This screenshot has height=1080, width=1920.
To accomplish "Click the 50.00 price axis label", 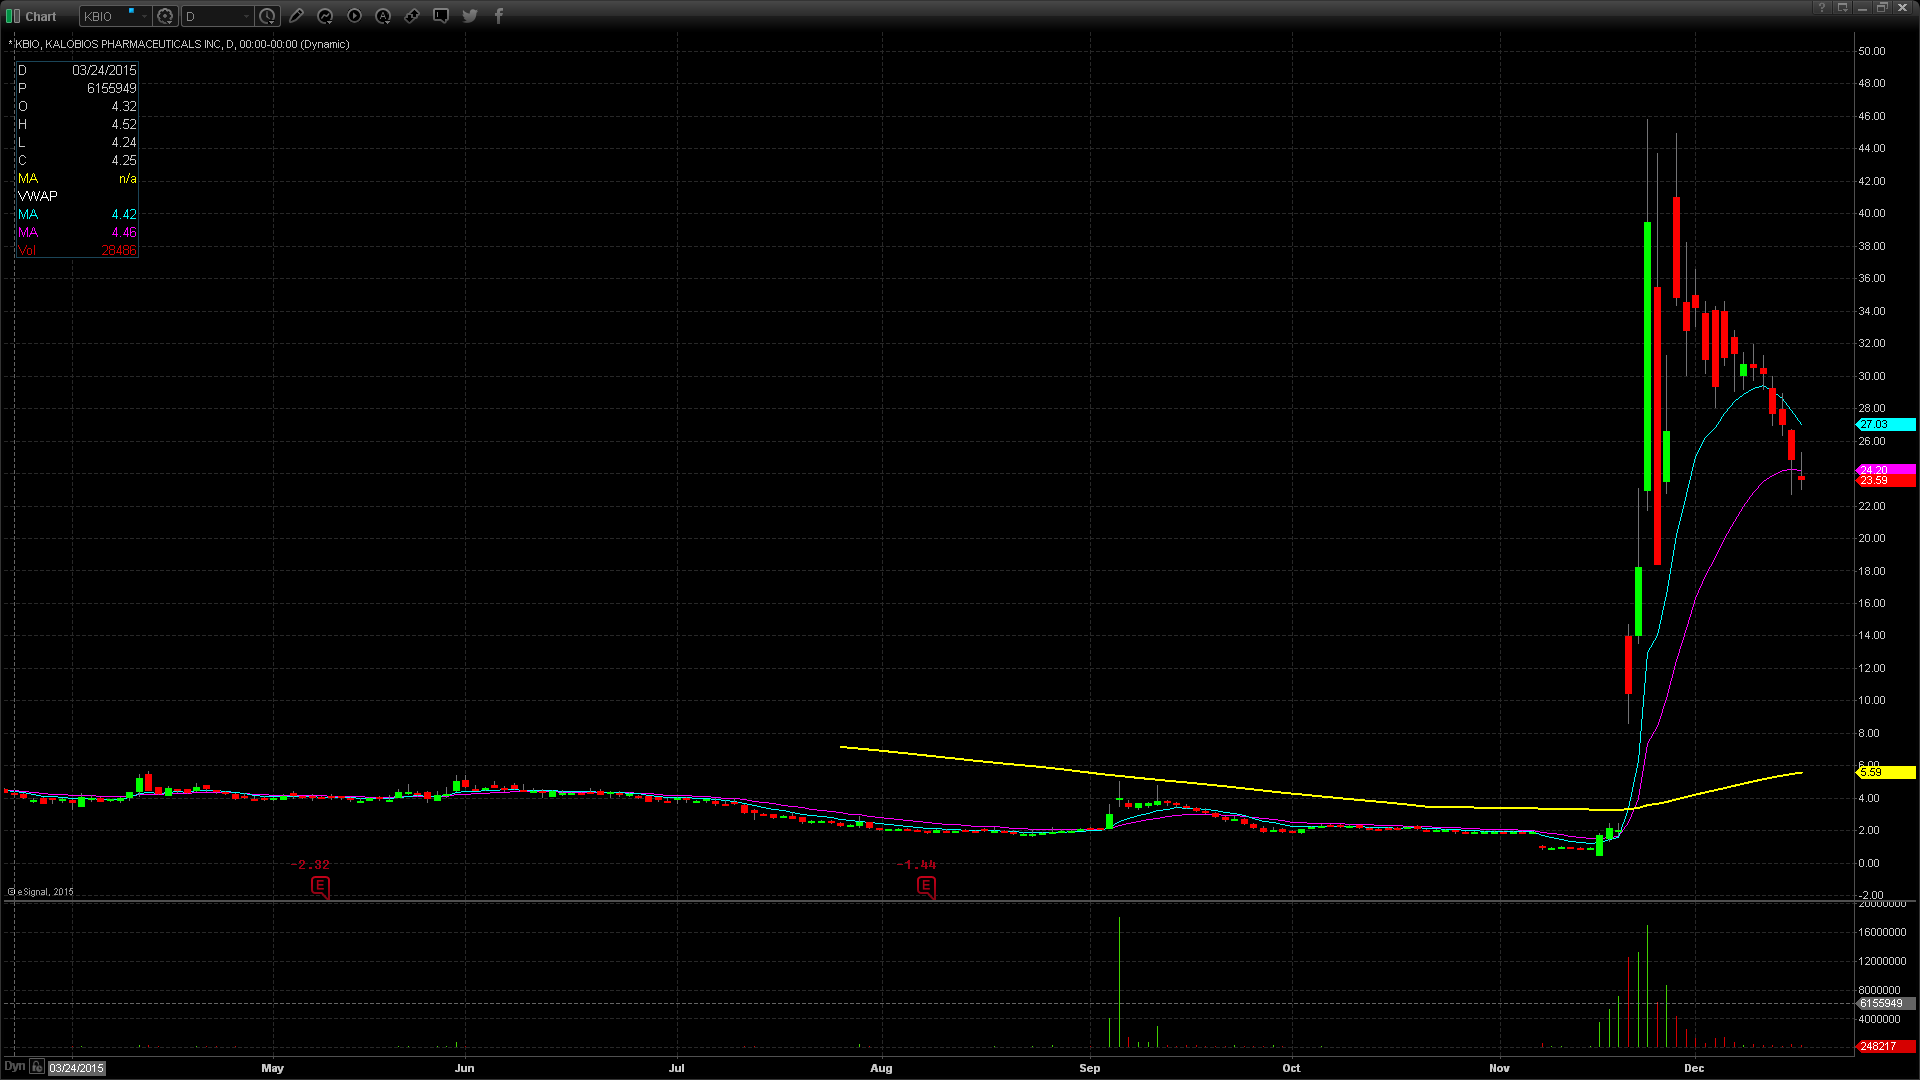I will (x=1871, y=51).
